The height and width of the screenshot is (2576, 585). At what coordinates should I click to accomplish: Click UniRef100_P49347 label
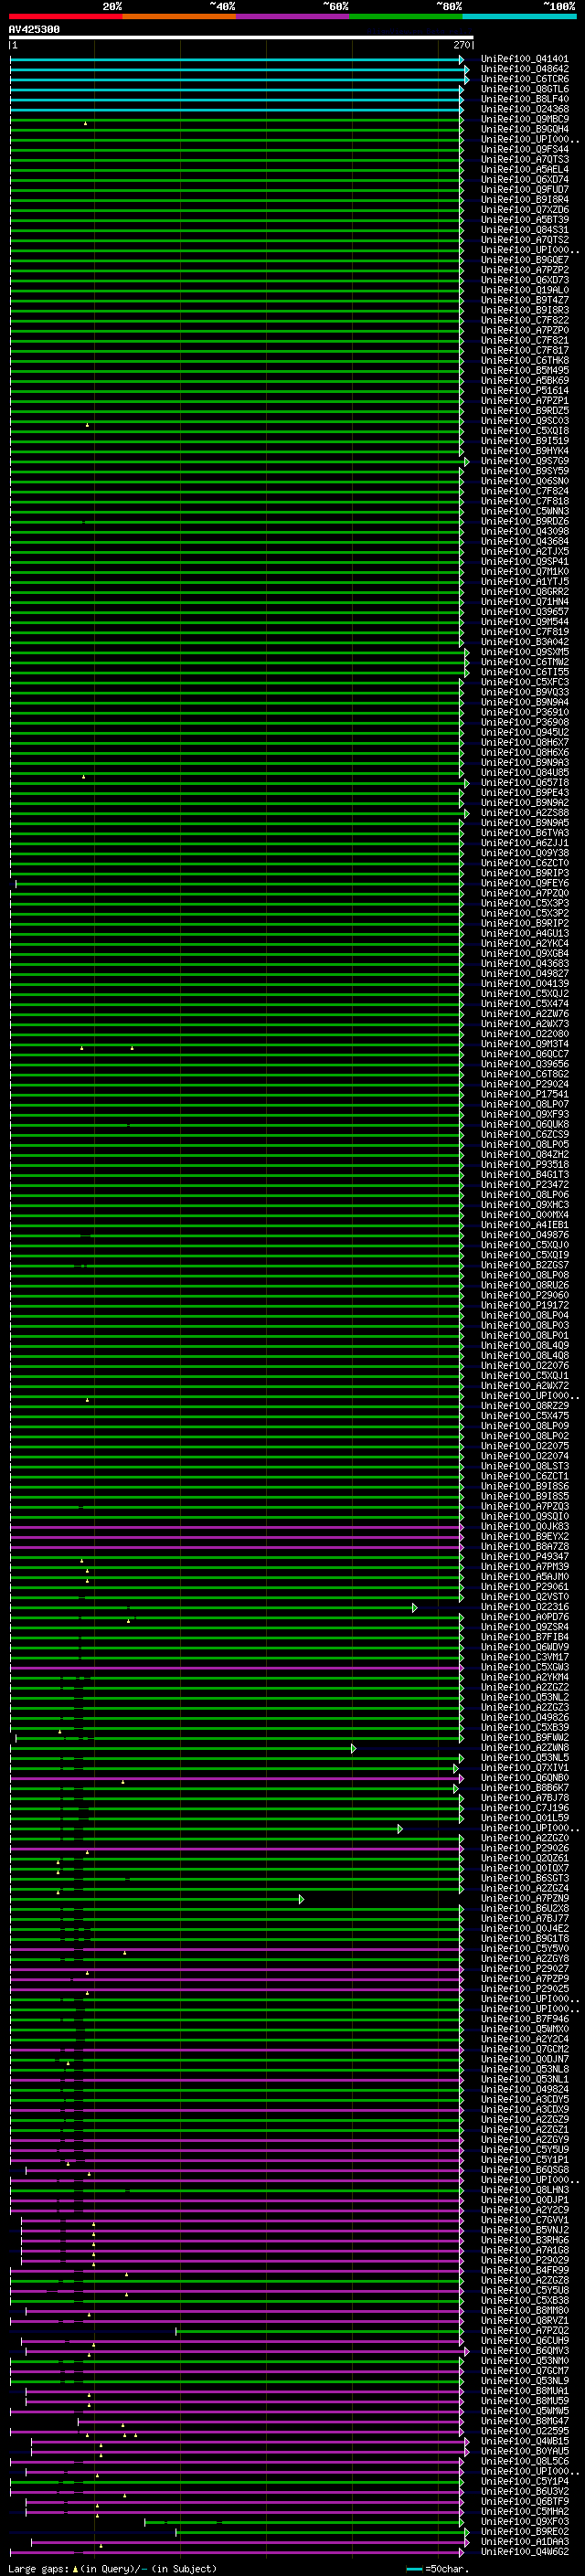click(x=525, y=1556)
